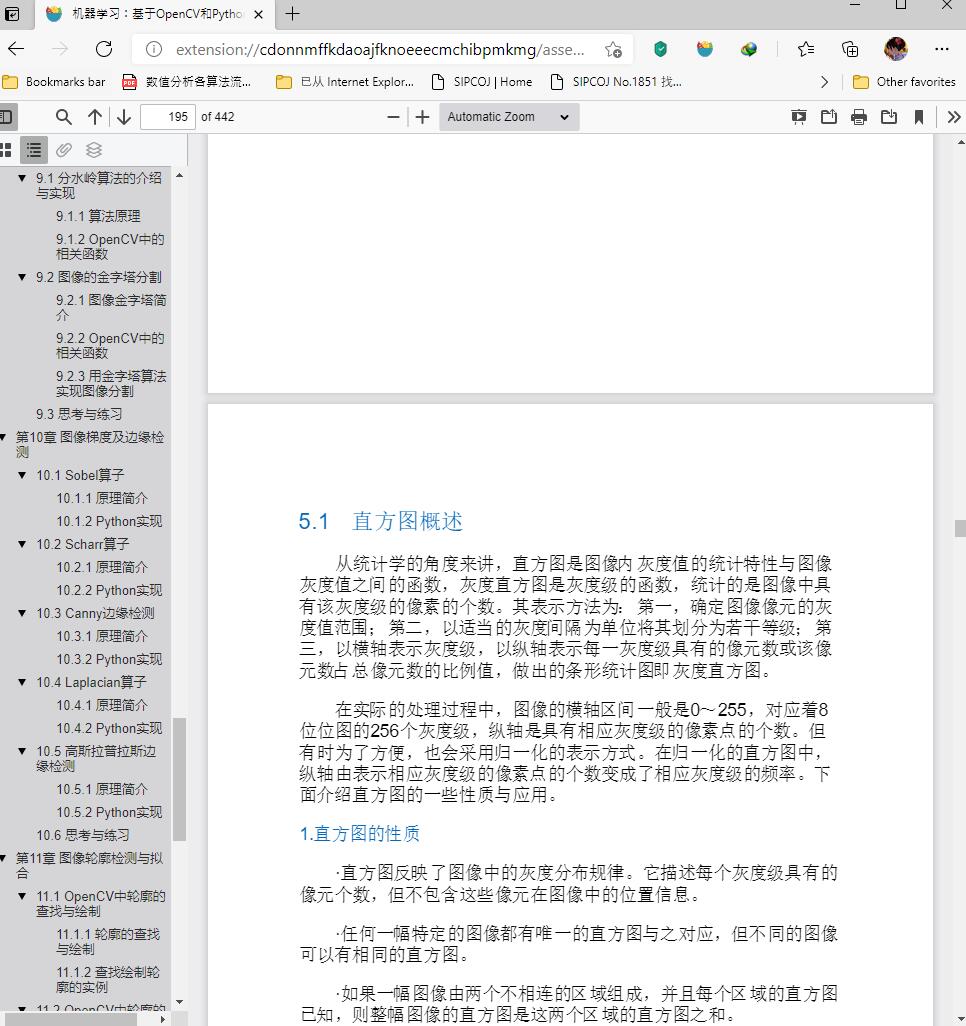This screenshot has height=1026, width=966.
Task: Click the extension URL address bar
Action: 380,50
